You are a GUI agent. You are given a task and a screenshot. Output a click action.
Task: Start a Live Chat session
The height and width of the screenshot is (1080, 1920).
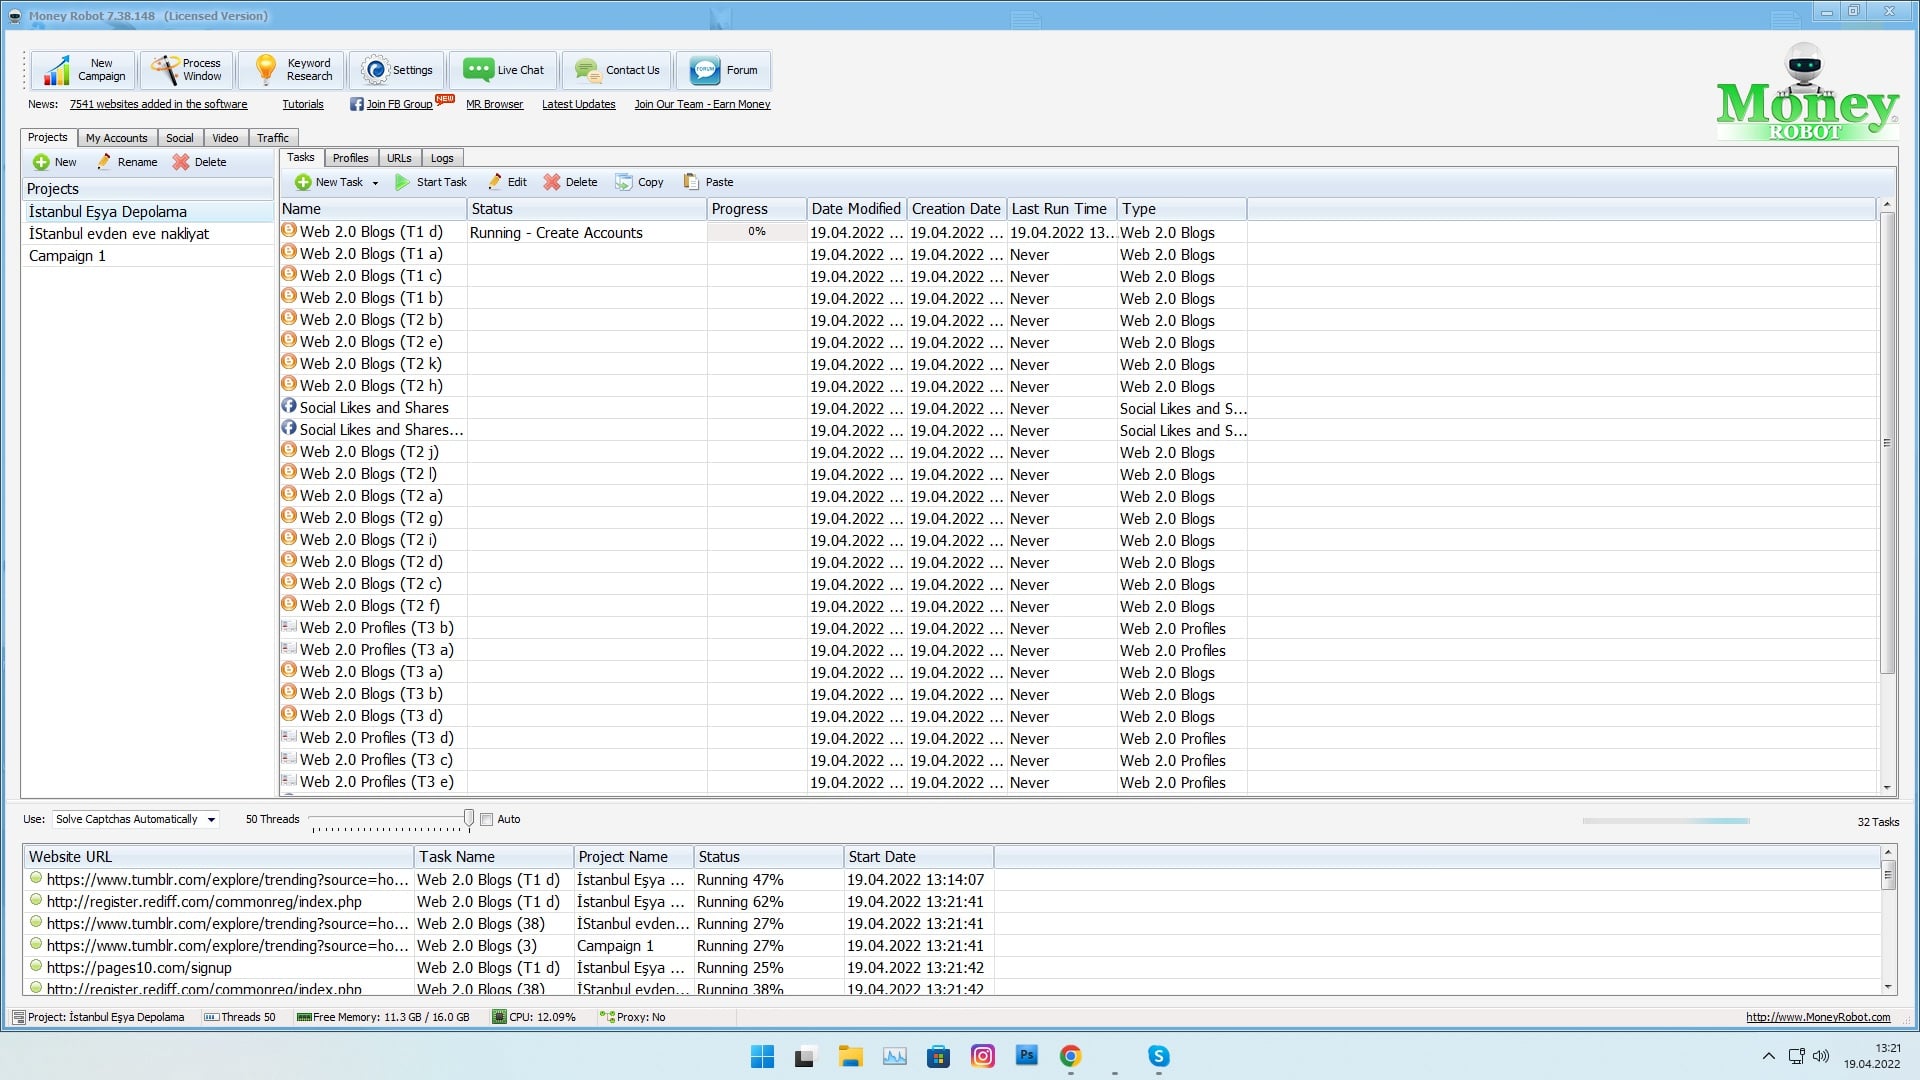coord(503,70)
